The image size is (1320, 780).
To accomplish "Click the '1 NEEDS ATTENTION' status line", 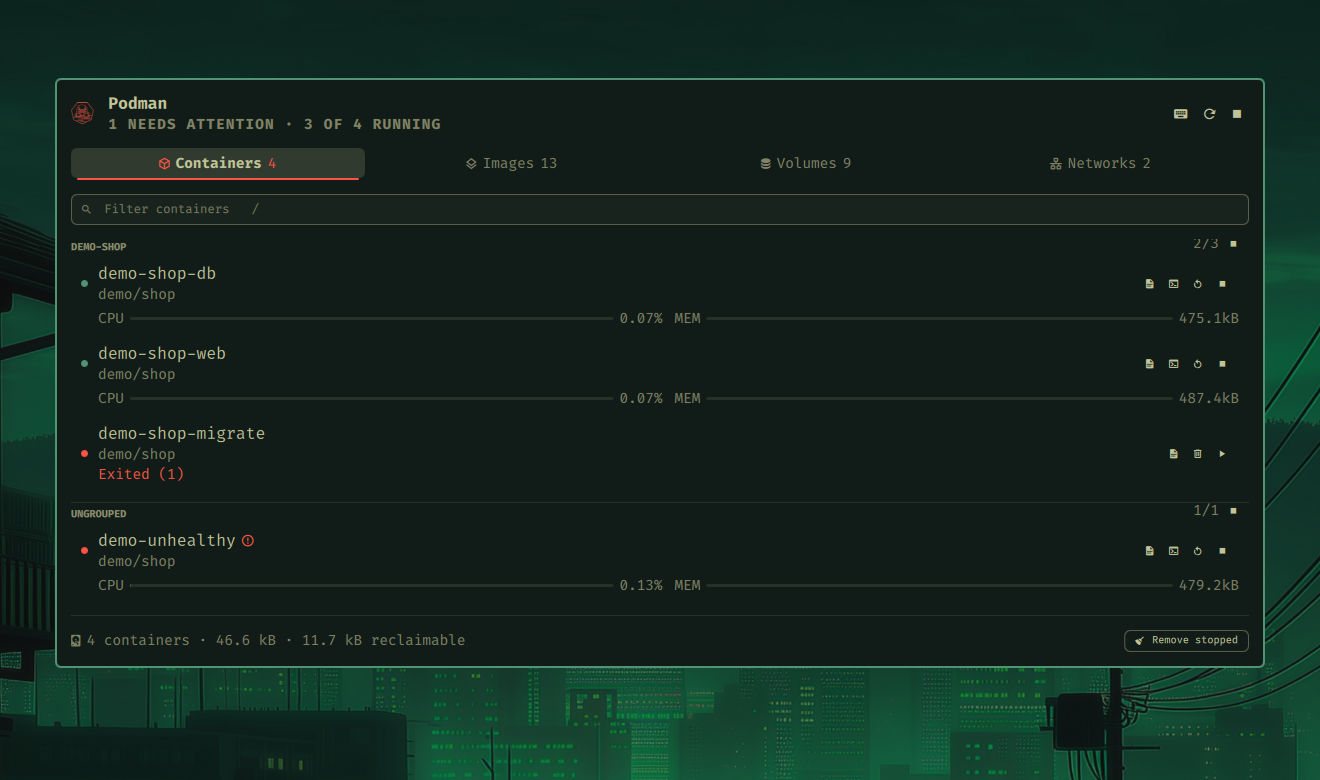I will [x=274, y=124].
